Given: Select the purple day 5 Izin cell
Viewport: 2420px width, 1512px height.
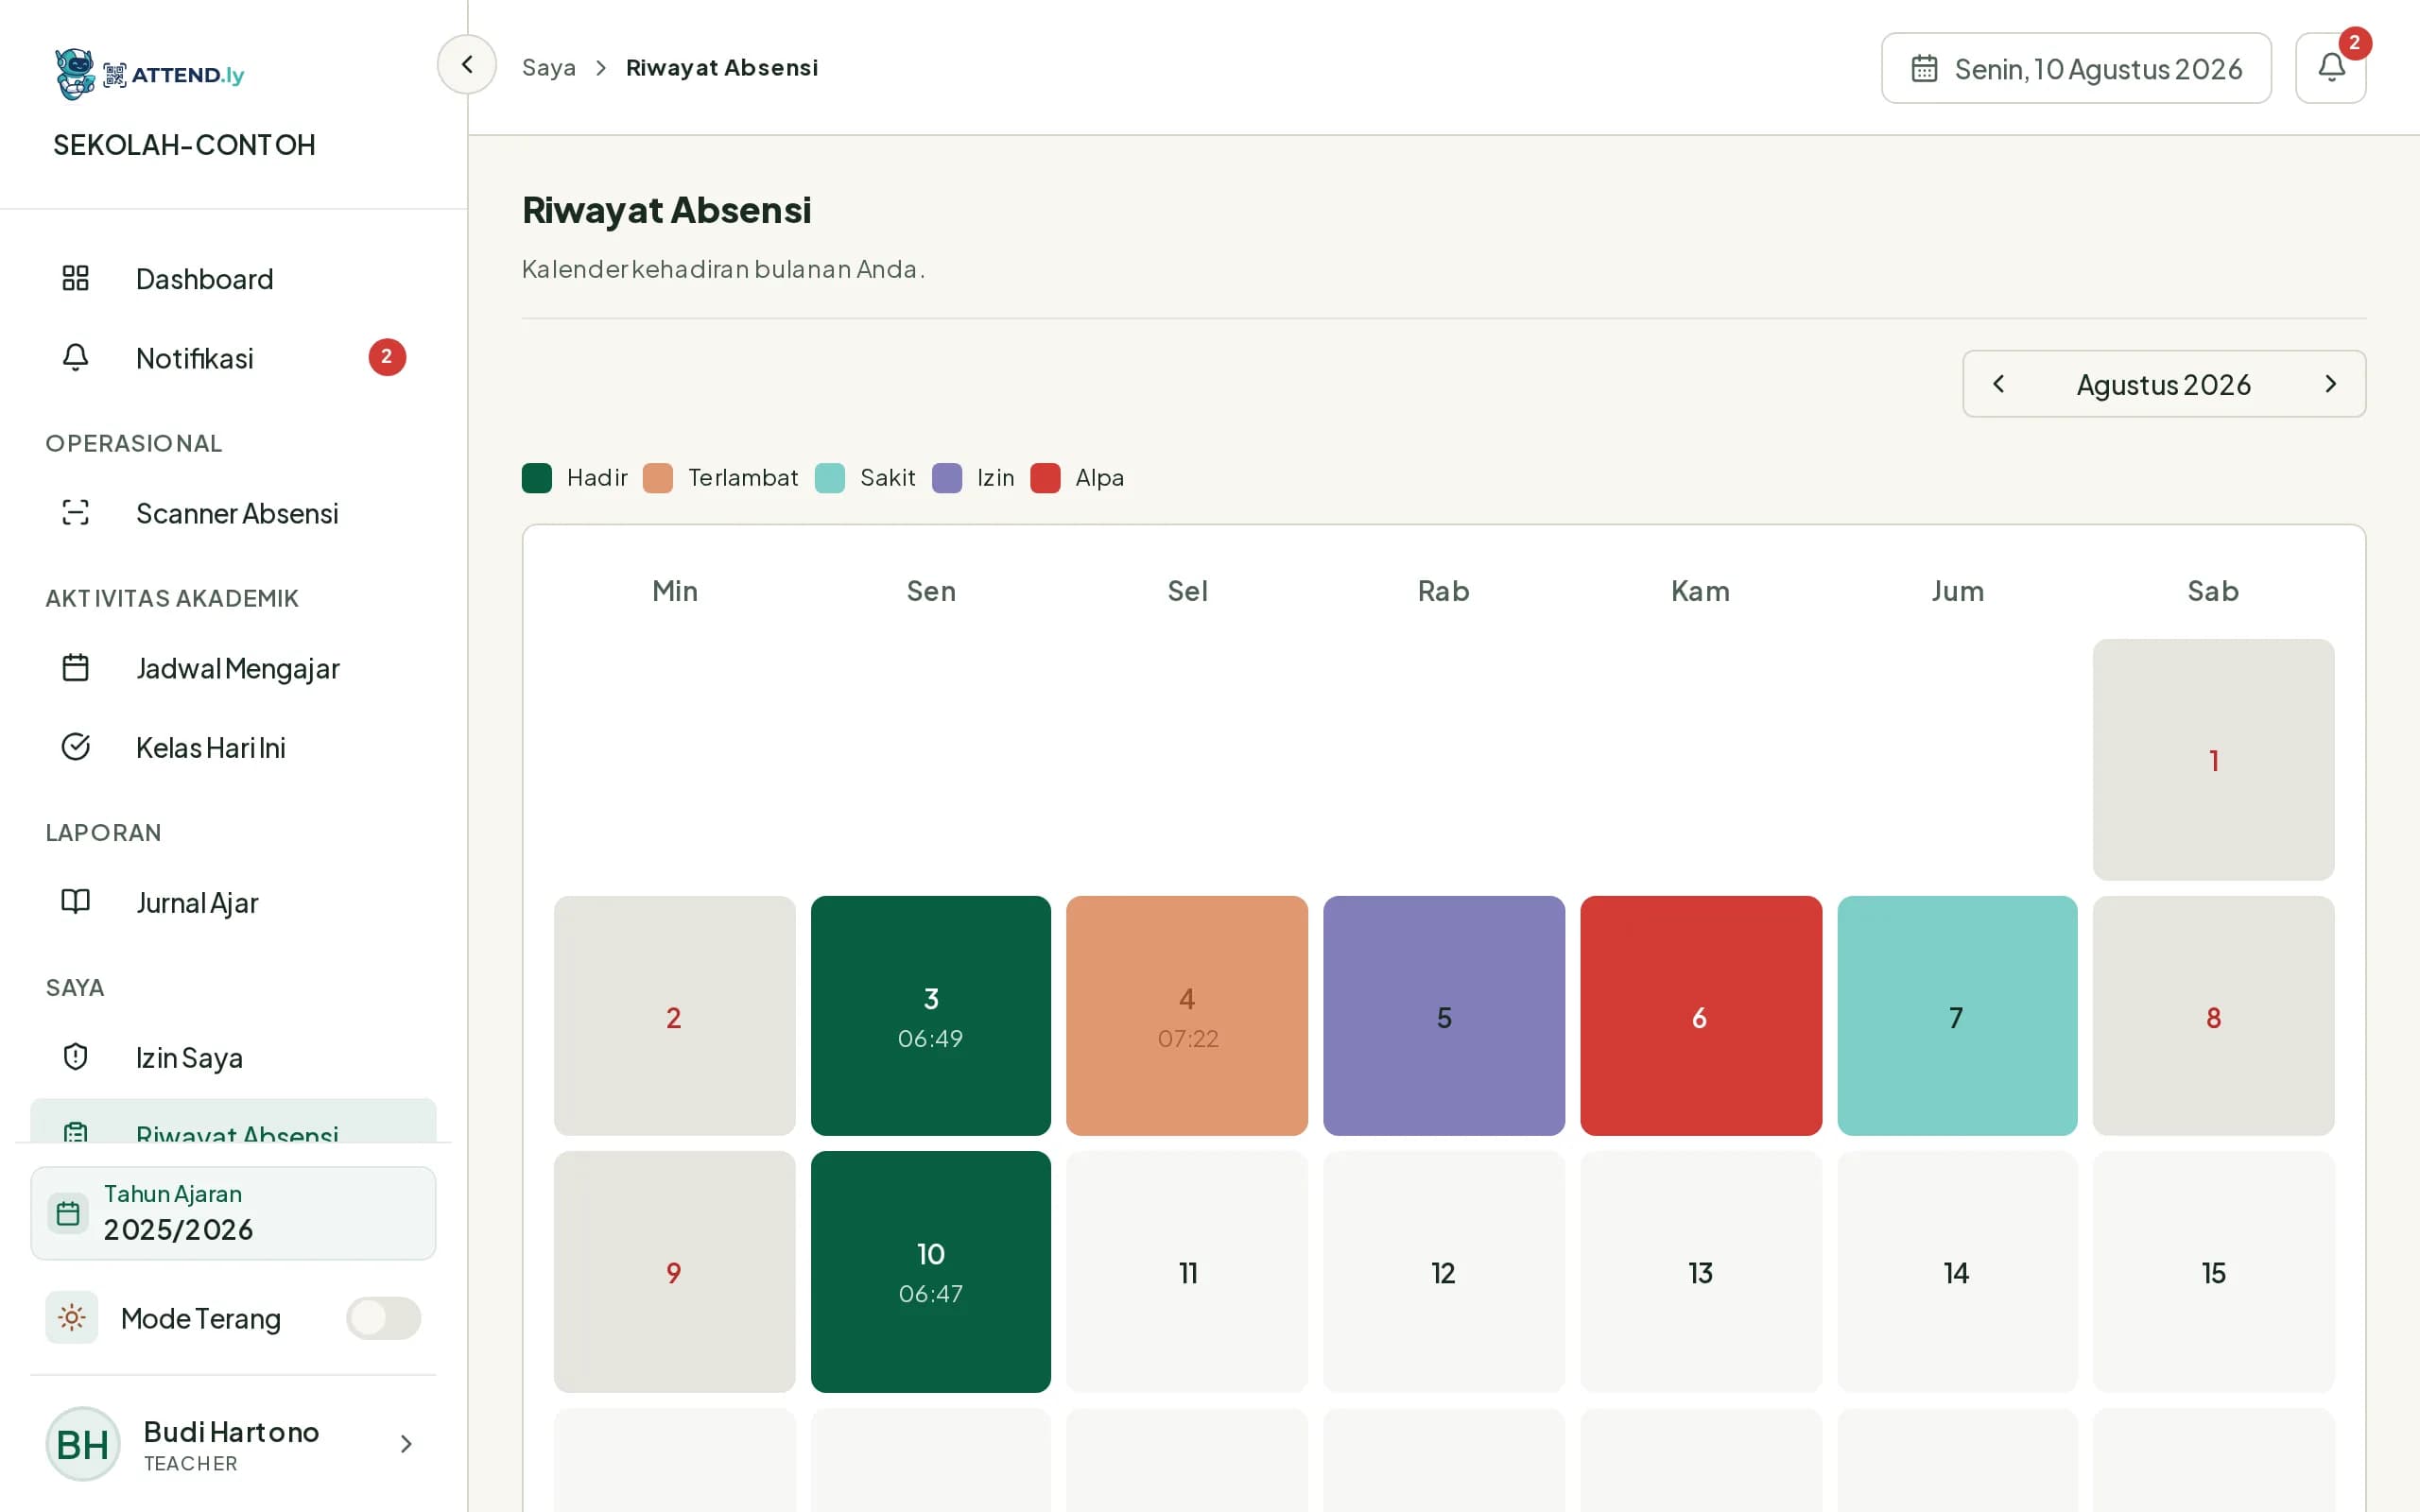Looking at the screenshot, I should tap(1444, 1016).
